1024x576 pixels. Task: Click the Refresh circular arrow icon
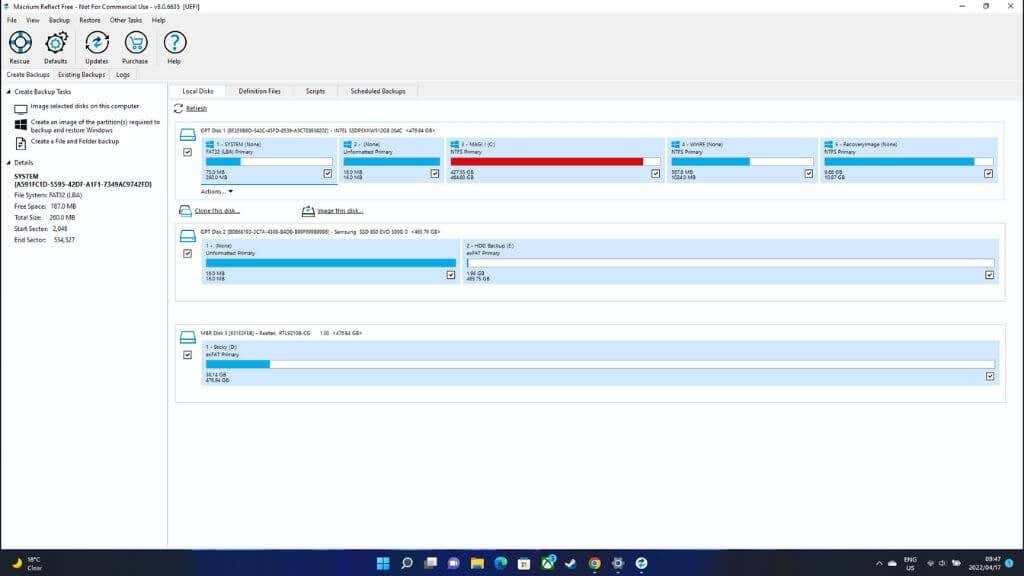[x=178, y=108]
